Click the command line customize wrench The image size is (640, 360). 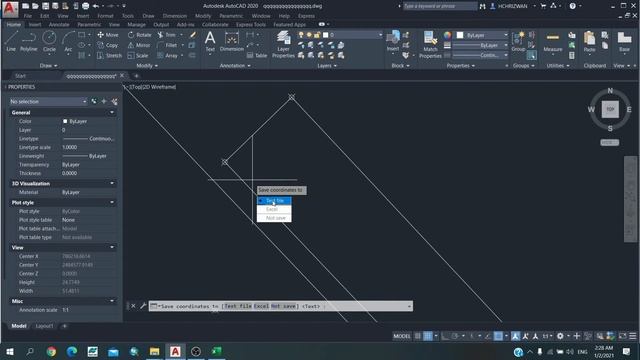click(x=143, y=306)
